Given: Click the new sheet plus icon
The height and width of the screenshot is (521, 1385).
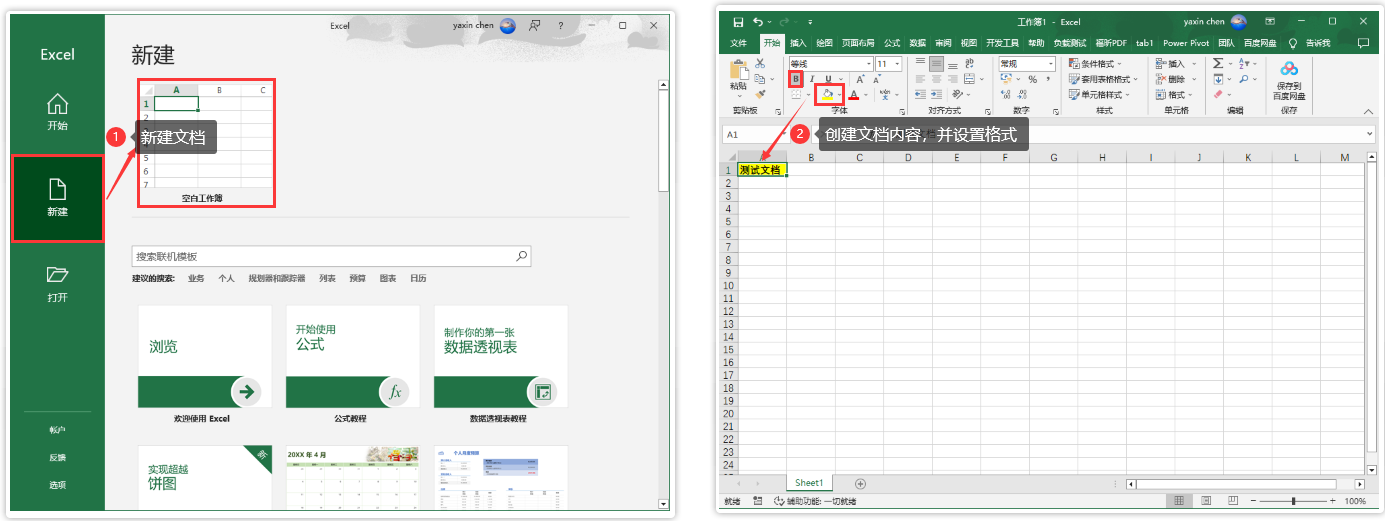Looking at the screenshot, I should (x=860, y=483).
